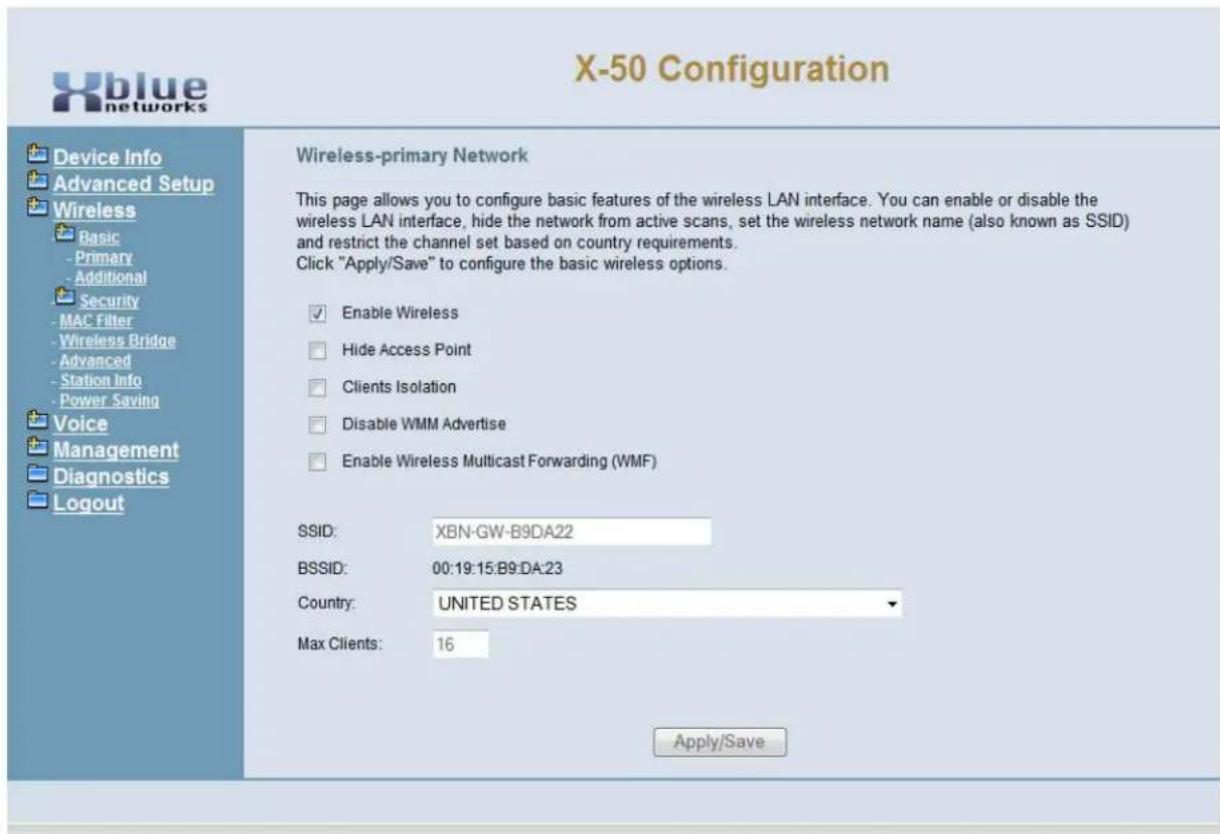Open the Device Info menu
The image size is (1220, 834).
[107, 157]
